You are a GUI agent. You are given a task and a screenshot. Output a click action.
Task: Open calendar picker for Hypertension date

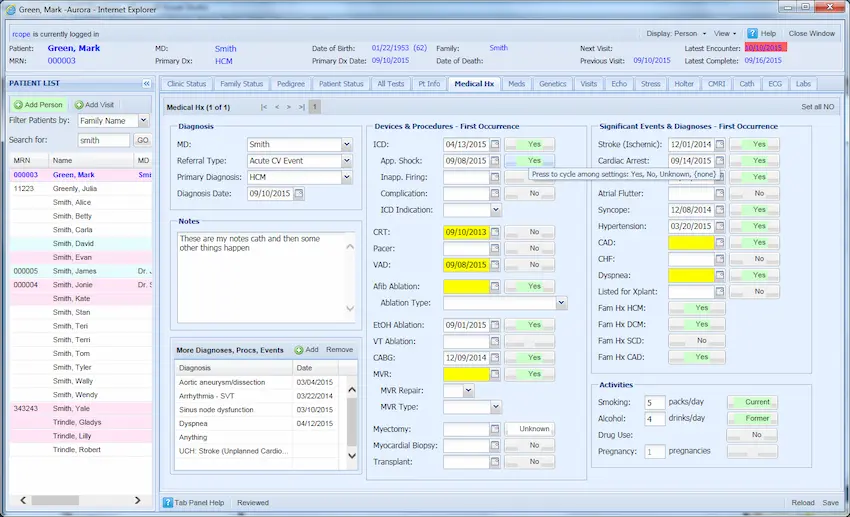click(720, 226)
